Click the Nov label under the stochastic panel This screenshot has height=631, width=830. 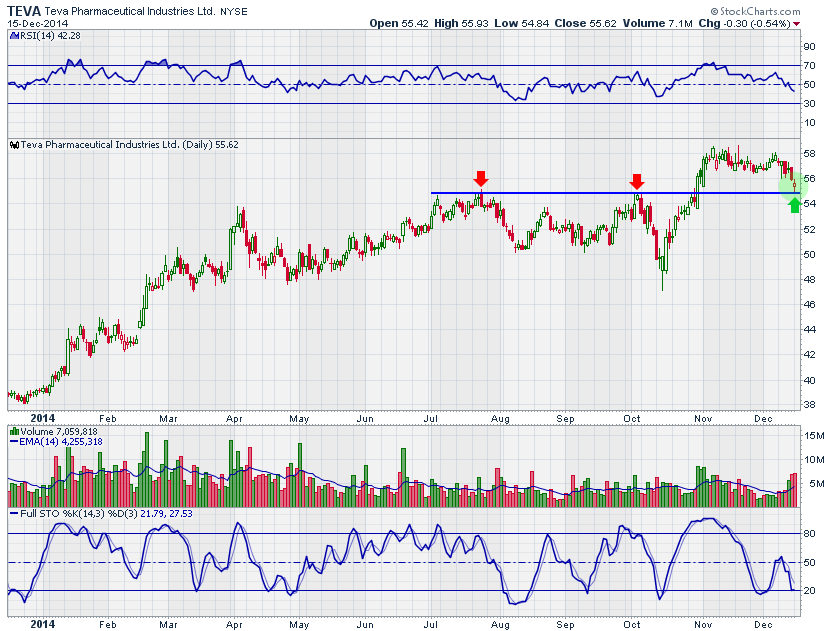click(x=703, y=625)
